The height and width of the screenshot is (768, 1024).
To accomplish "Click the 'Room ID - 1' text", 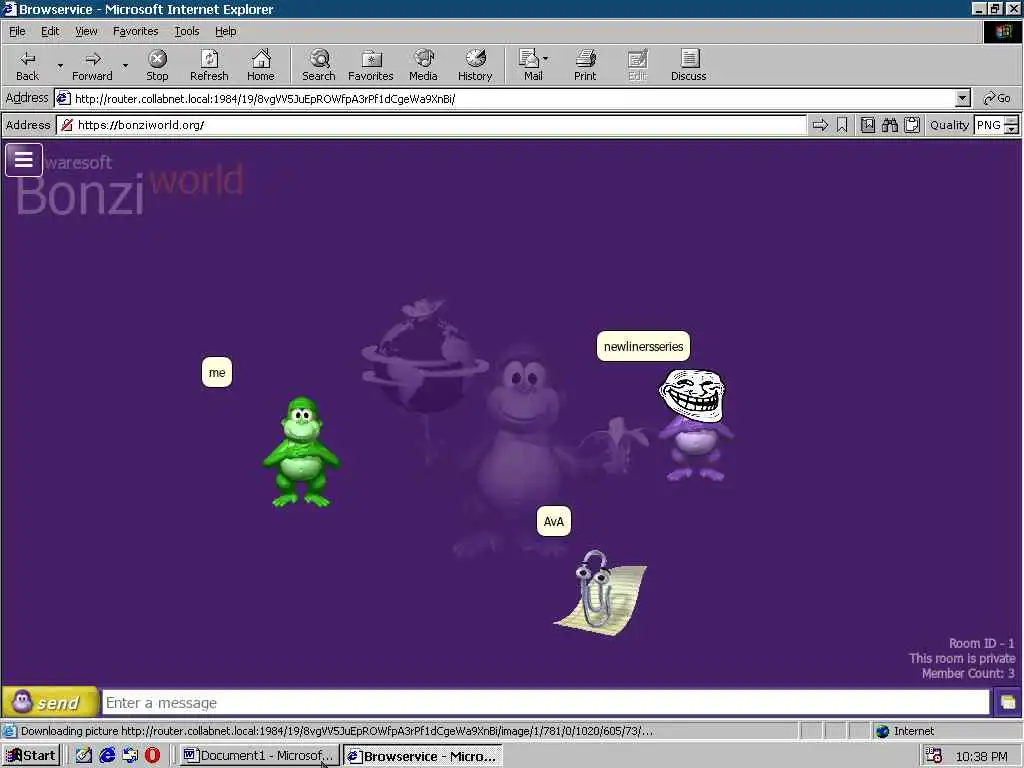I will pyautogui.click(x=982, y=643).
